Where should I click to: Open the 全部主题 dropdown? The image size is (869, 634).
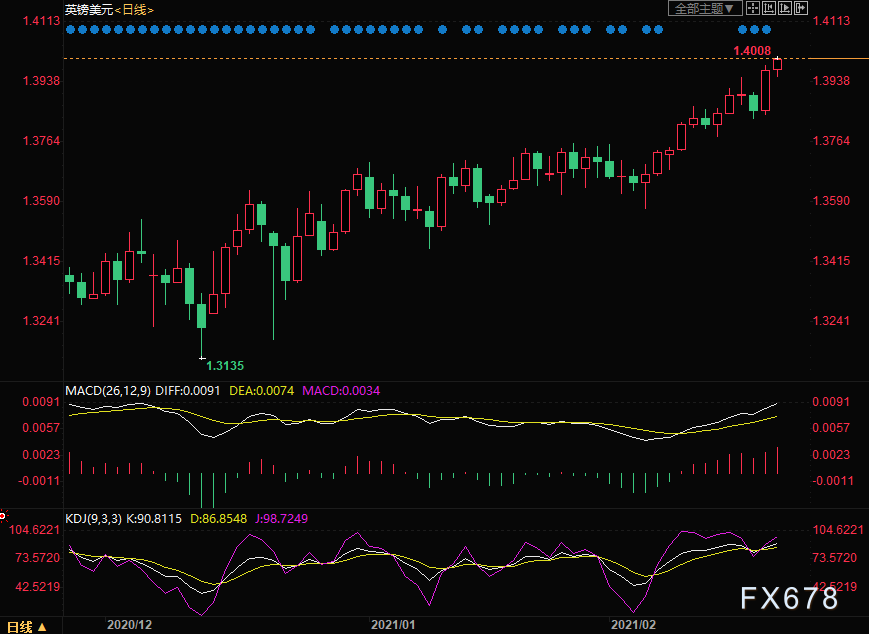click(705, 8)
